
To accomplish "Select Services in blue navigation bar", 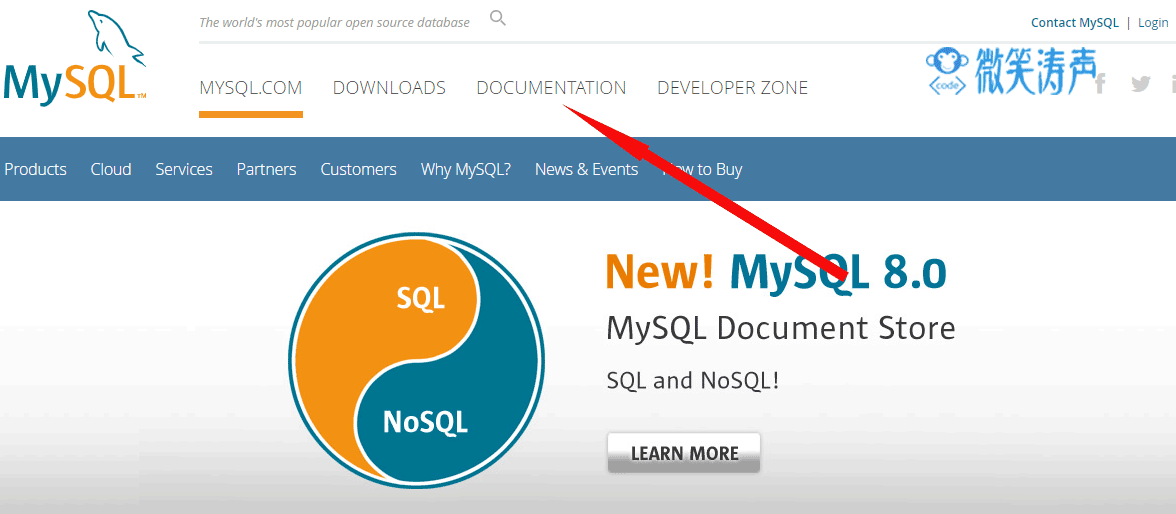I will tap(184, 170).
